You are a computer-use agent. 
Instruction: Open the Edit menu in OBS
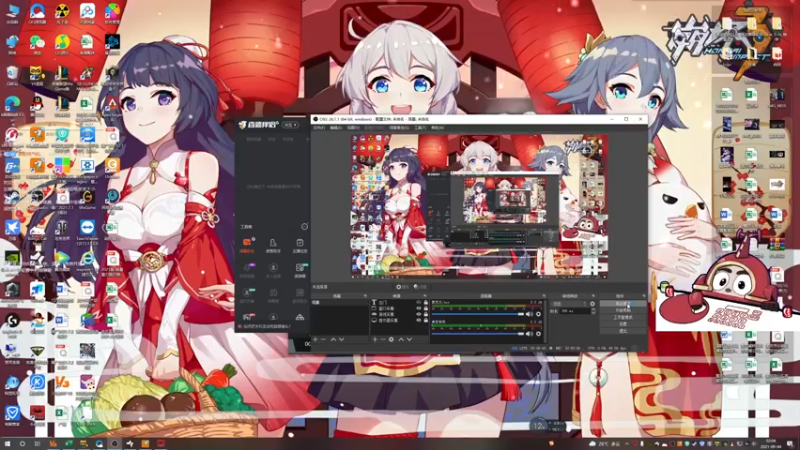click(x=336, y=128)
